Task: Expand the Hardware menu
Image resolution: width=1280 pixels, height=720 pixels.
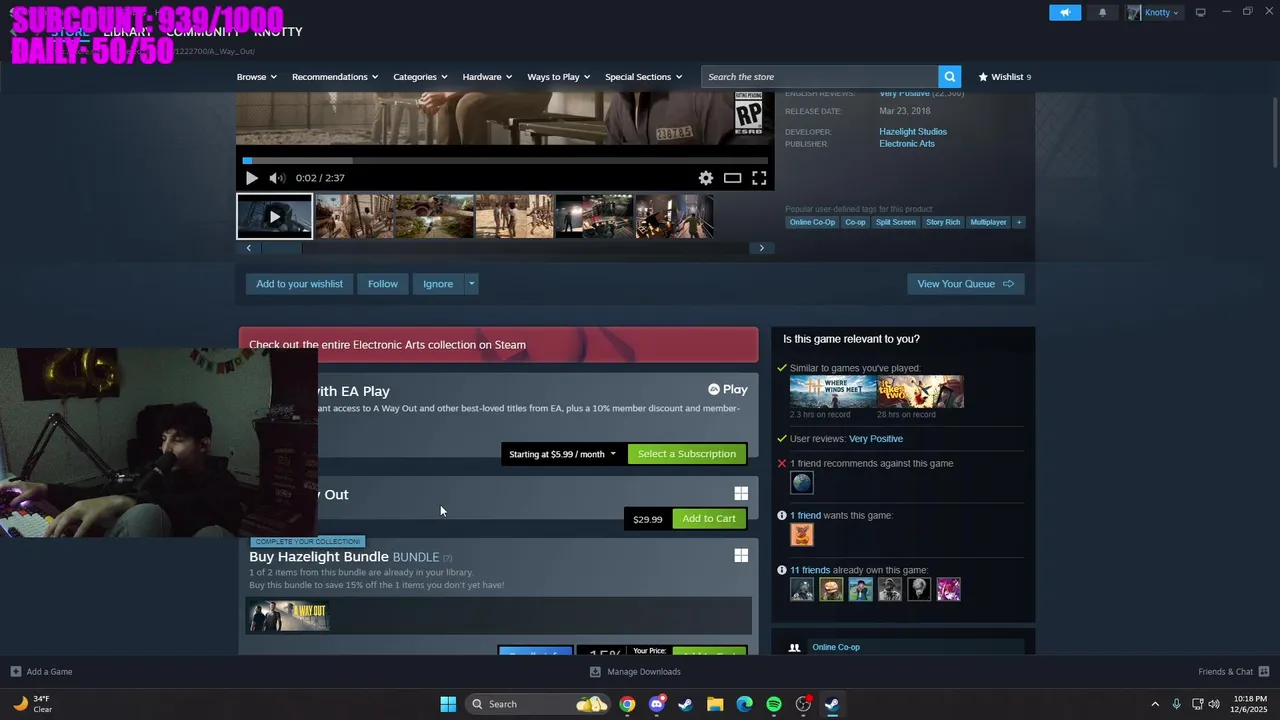Action: (487, 77)
